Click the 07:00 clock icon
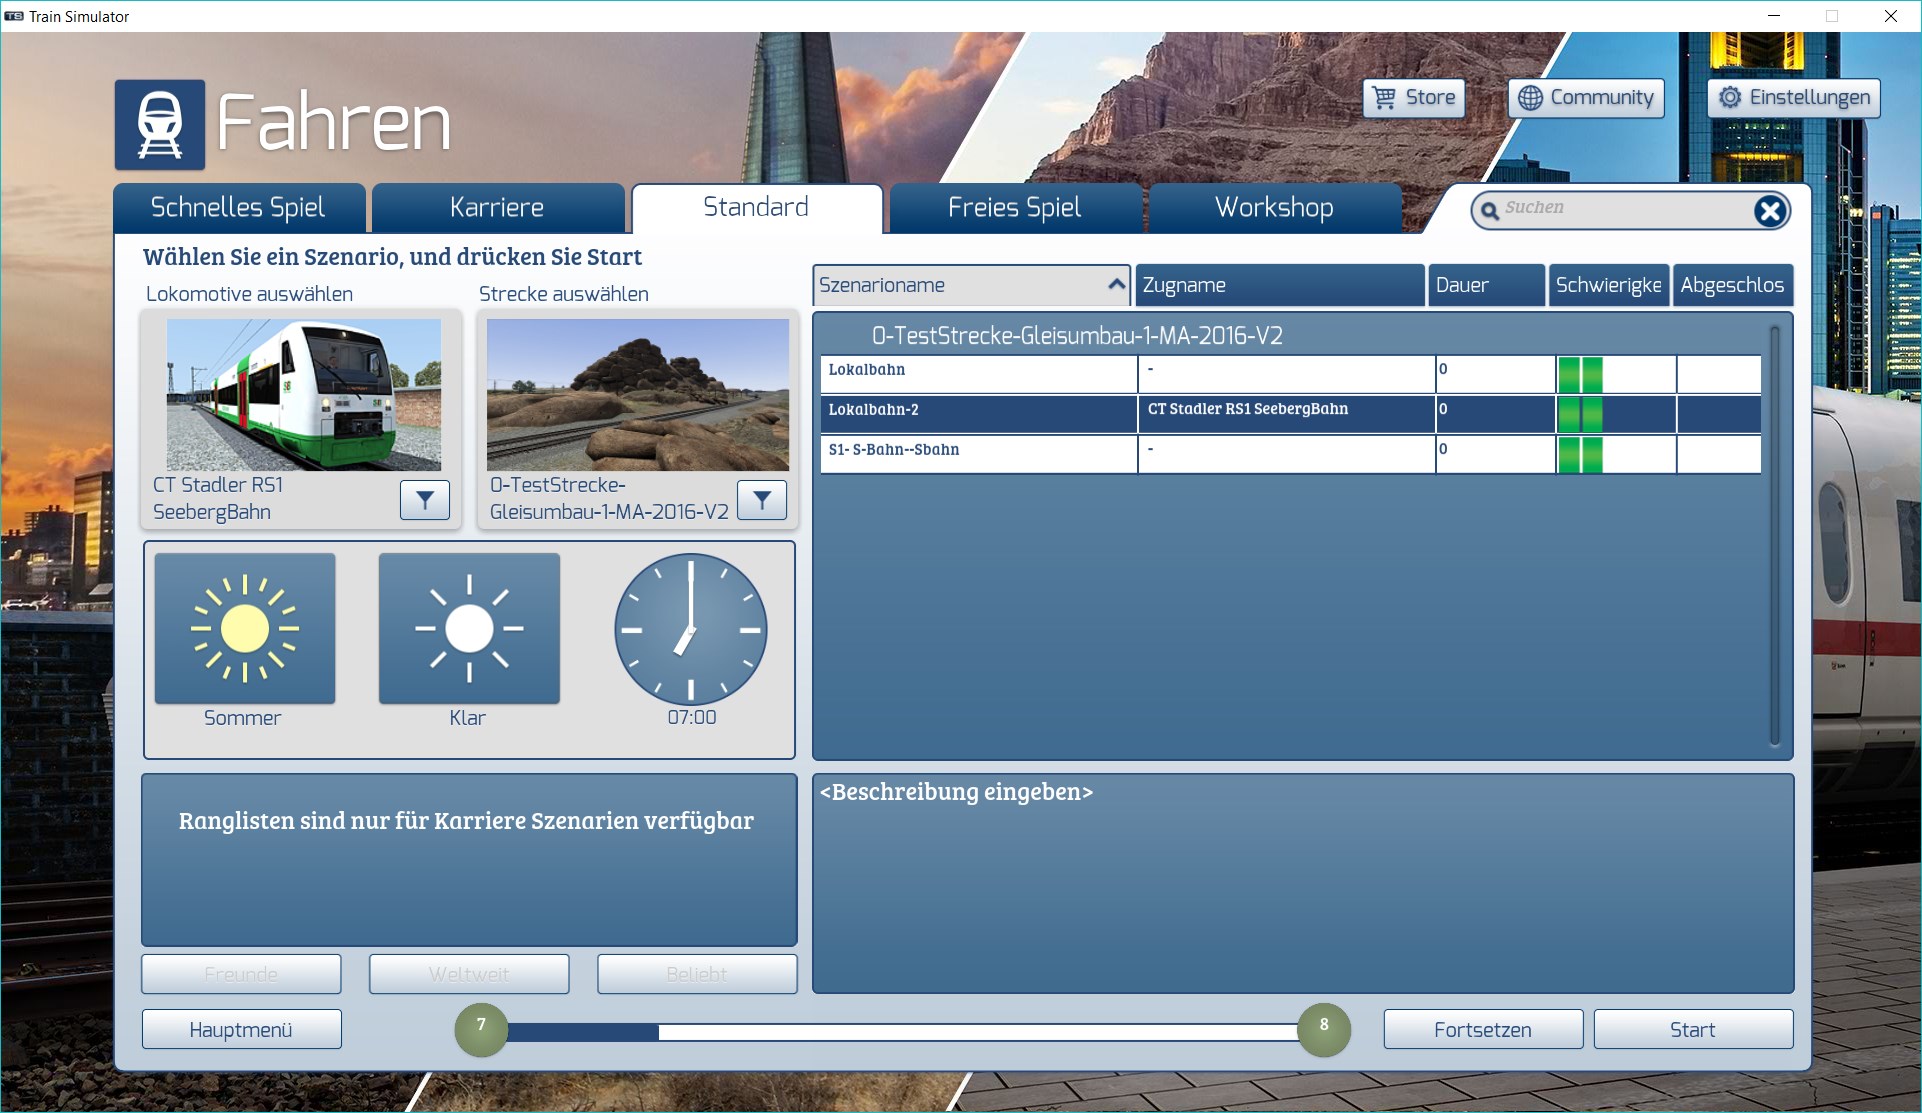Screen dimensions: 1922x1113 [691, 629]
